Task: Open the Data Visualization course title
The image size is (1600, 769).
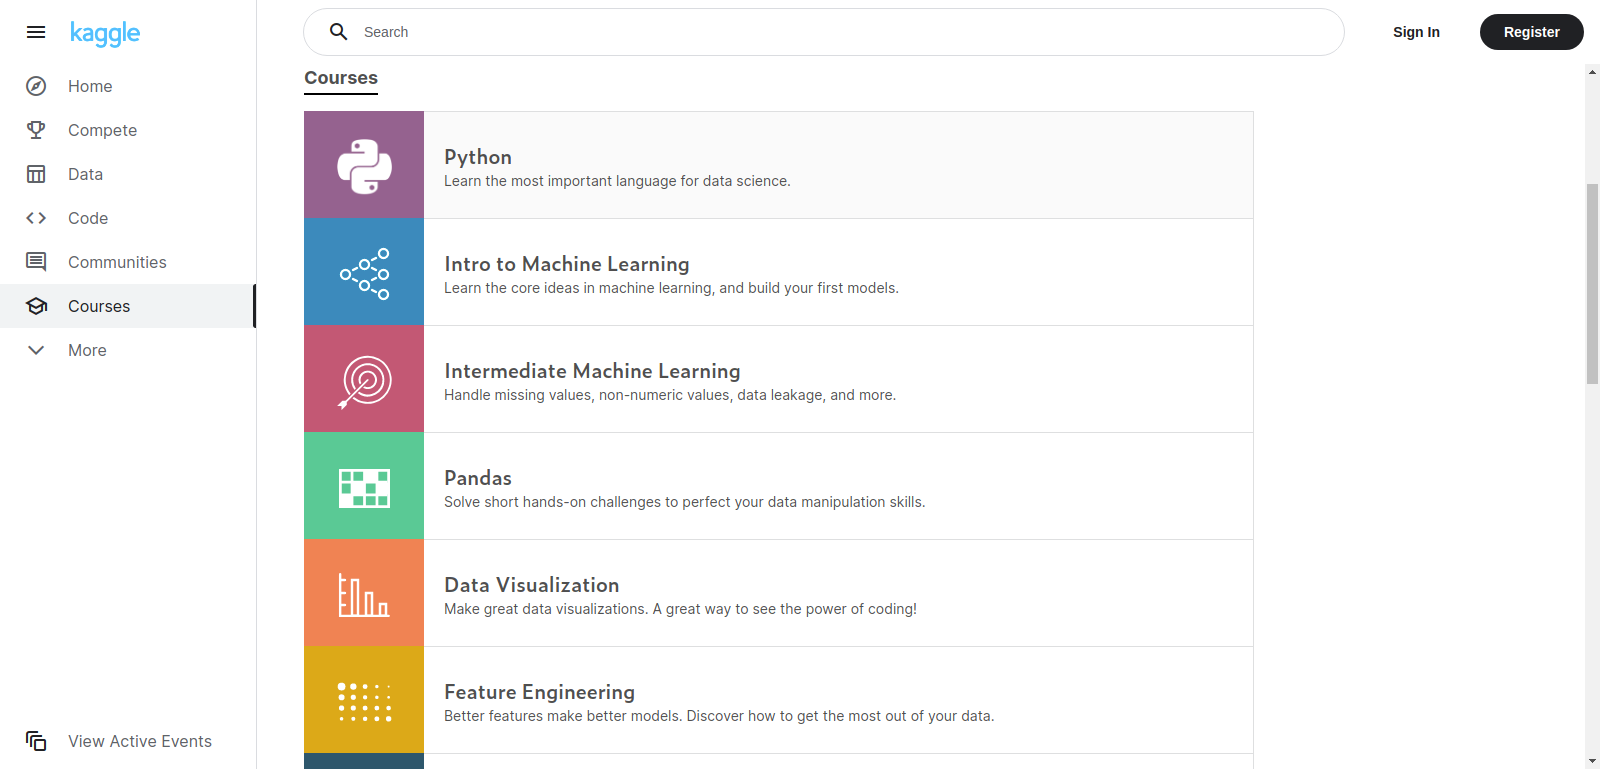Action: click(x=532, y=585)
